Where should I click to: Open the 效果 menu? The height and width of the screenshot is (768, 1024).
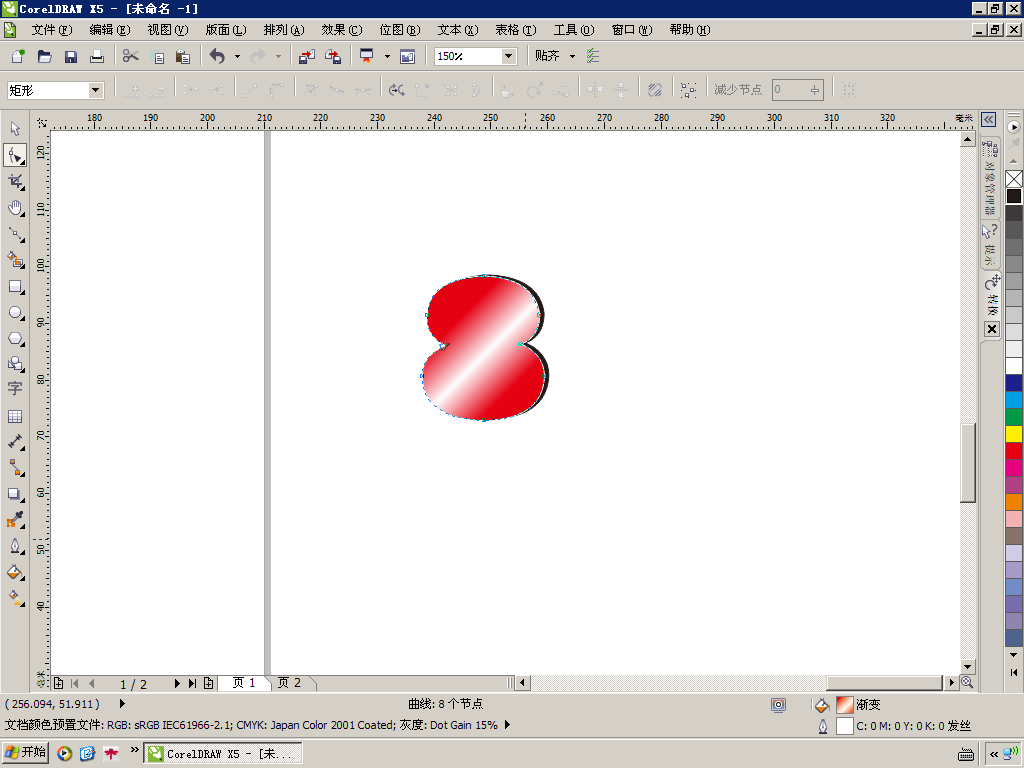tap(342, 30)
